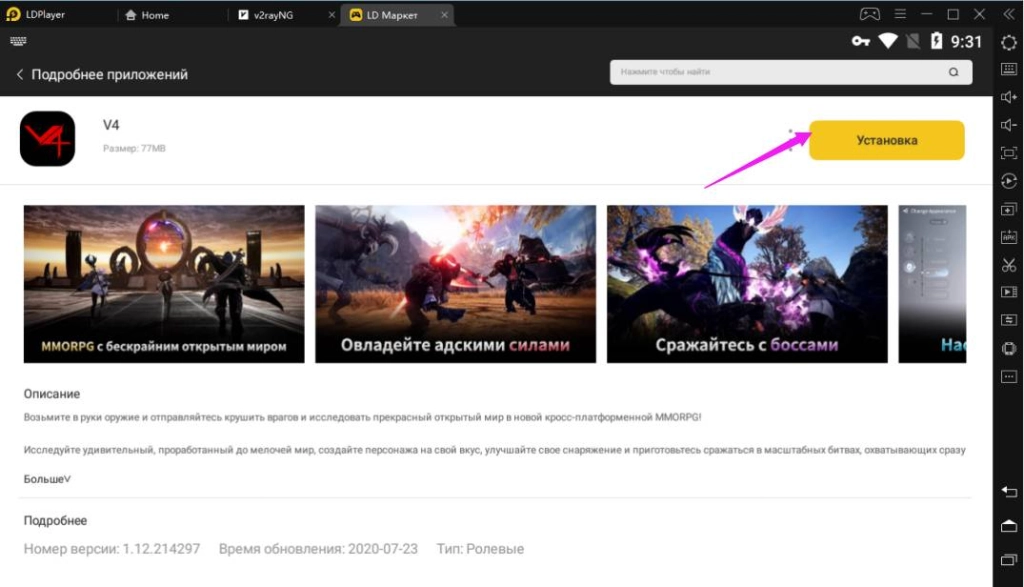Switch to the Home tab

pyautogui.click(x=155, y=15)
